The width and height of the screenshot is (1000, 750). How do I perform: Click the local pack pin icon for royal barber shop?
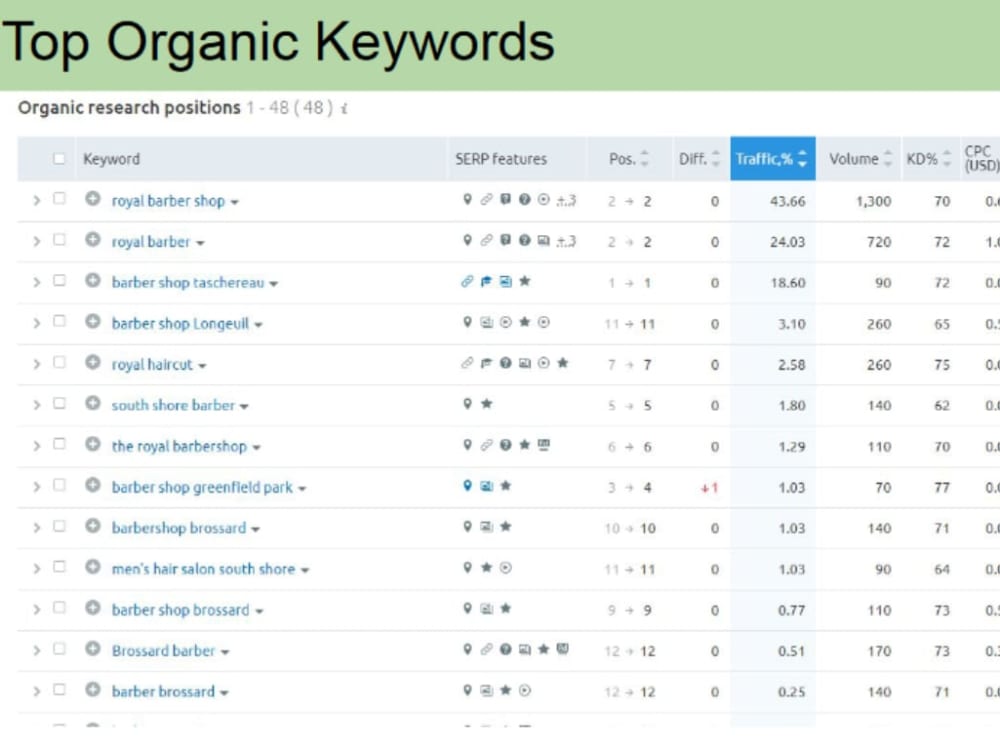click(x=467, y=200)
